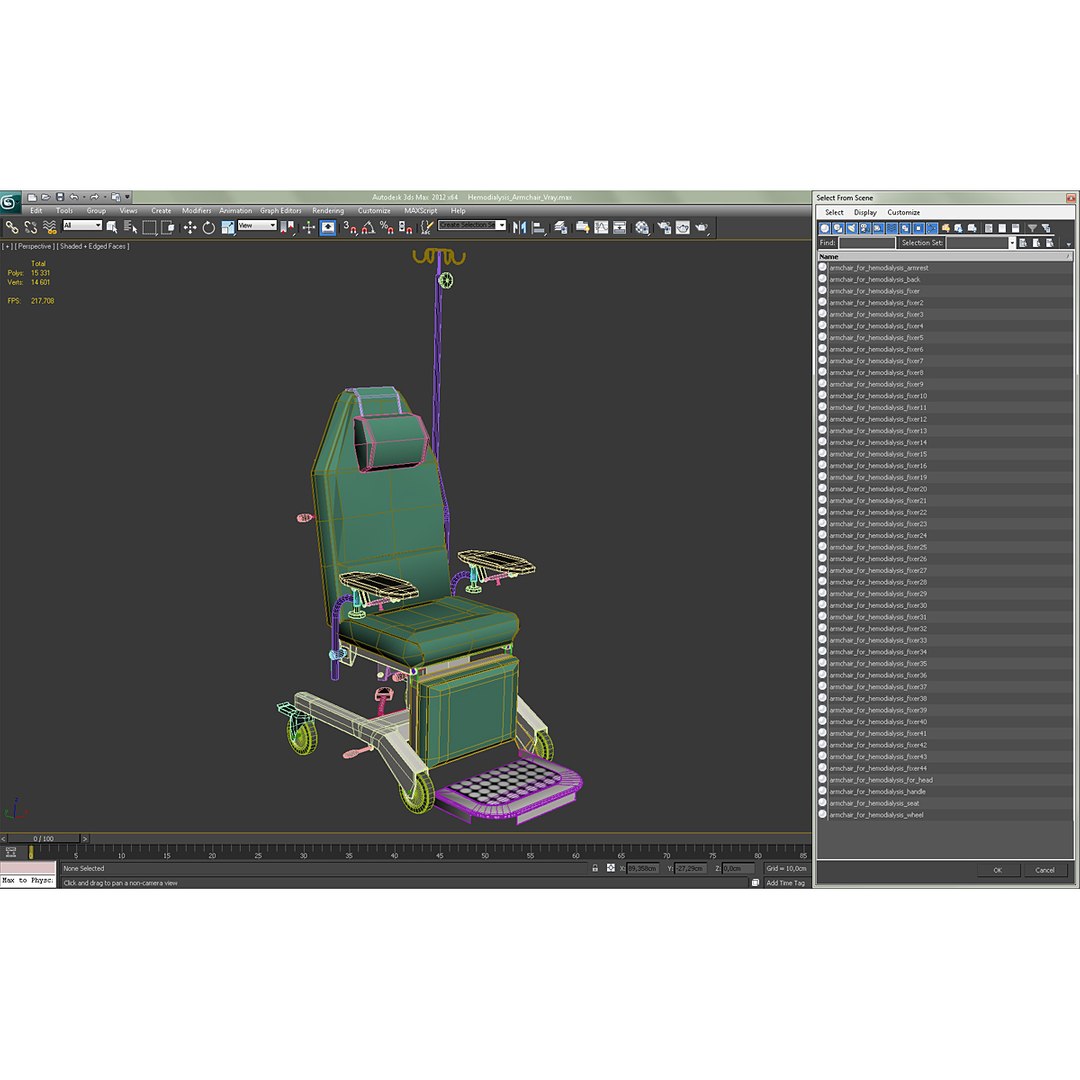Viewport: 1080px width, 1080px height.
Task: Select the Unlink Selection tool
Action: pos(31,227)
